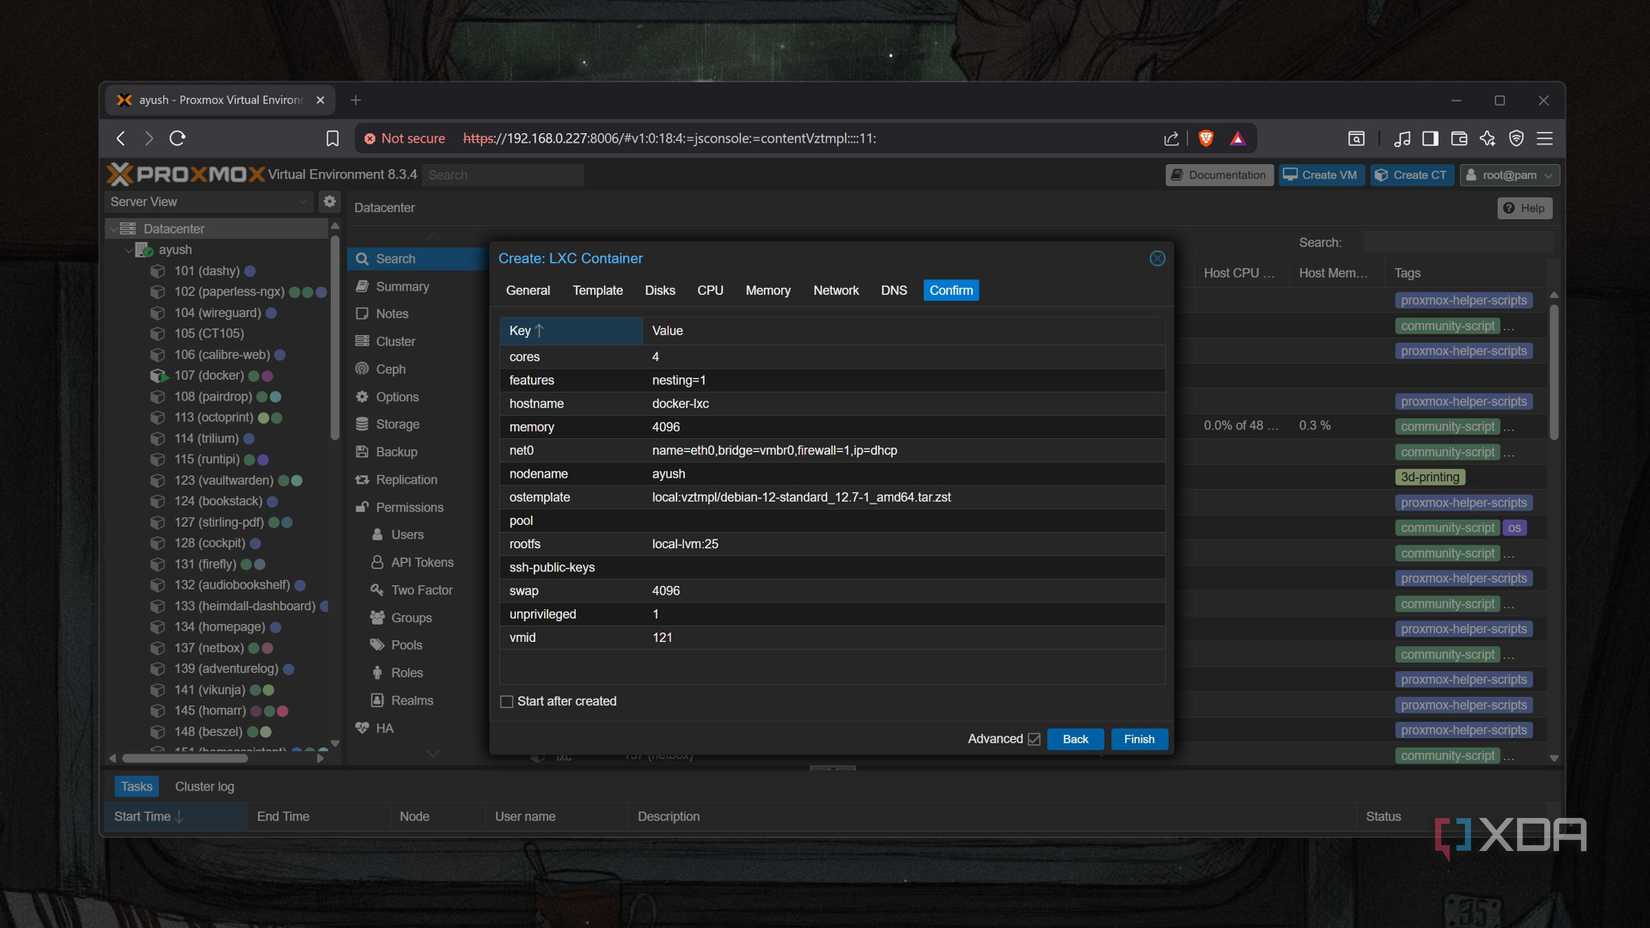Collapse the ayush node in the tree
Viewport: 1650px width, 928px height.
pyautogui.click(x=129, y=249)
